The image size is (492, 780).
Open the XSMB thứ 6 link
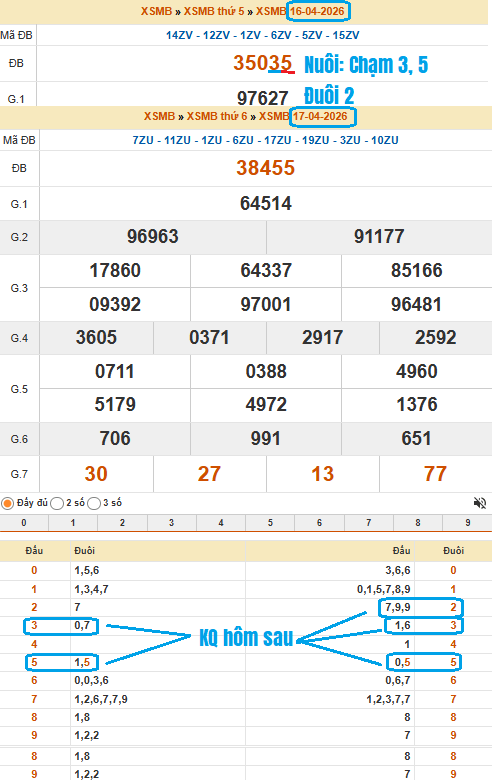coord(217,116)
